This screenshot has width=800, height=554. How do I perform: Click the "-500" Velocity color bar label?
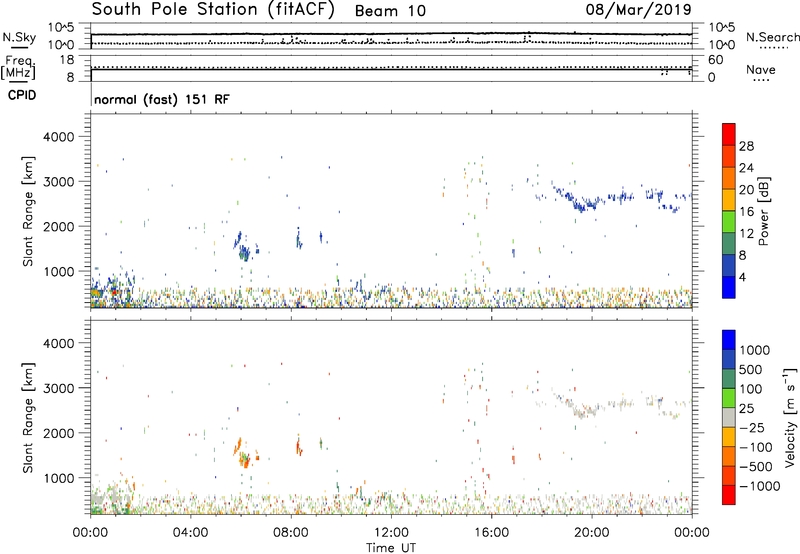[x=756, y=466]
